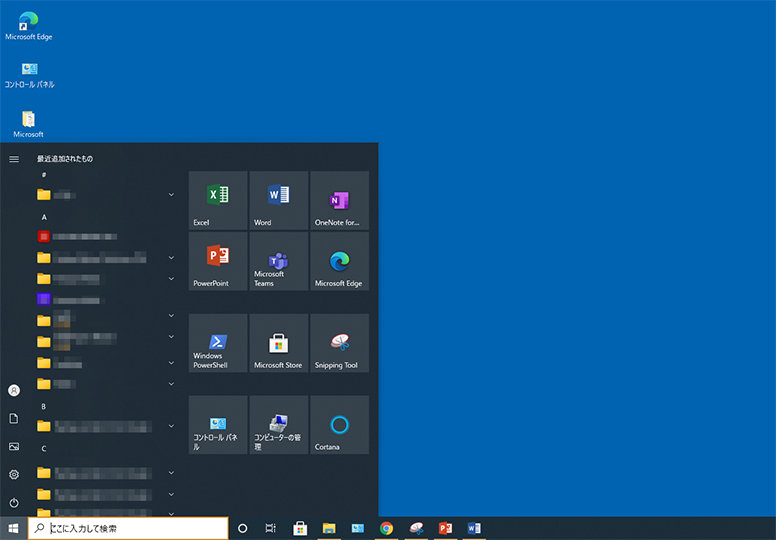Open Documents from the Start sidebar
This screenshot has width=776, height=540.
pyautogui.click(x=14, y=419)
